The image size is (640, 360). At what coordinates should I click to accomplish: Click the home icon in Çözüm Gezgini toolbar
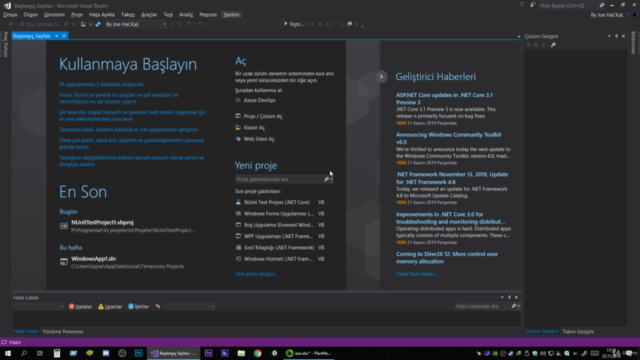tap(543, 45)
